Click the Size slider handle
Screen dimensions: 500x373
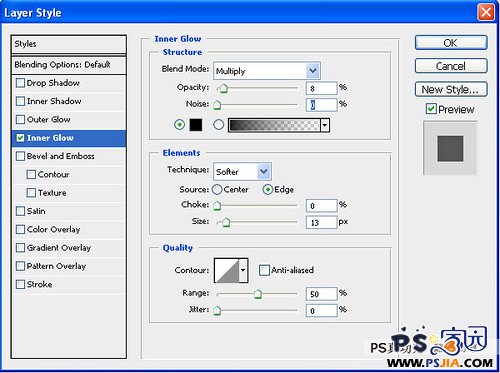(226, 222)
